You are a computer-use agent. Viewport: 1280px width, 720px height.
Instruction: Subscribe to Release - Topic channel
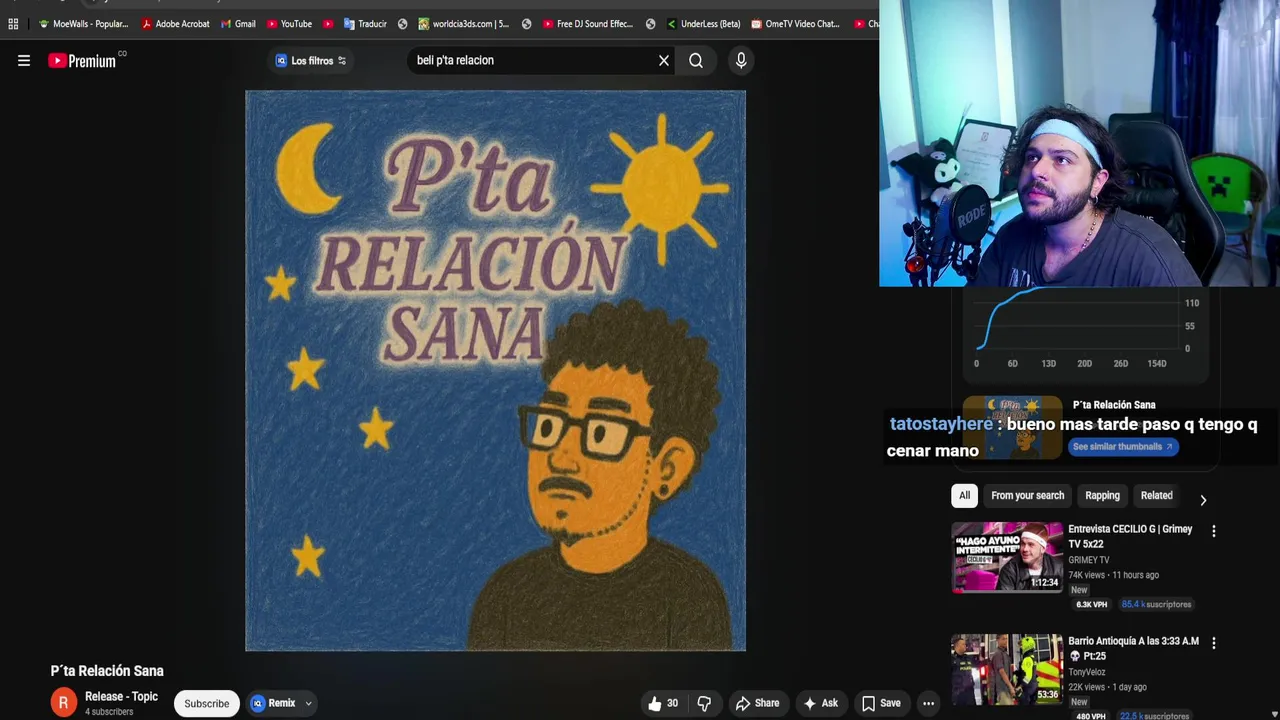(206, 703)
